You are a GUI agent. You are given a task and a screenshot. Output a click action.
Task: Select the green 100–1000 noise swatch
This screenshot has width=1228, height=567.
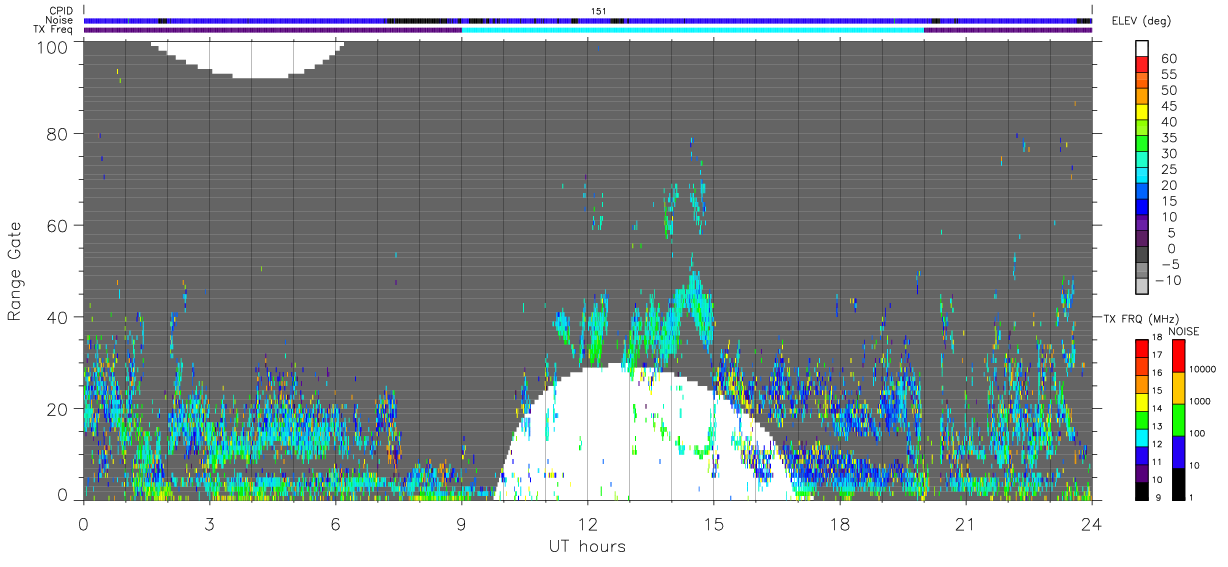[1179, 419]
